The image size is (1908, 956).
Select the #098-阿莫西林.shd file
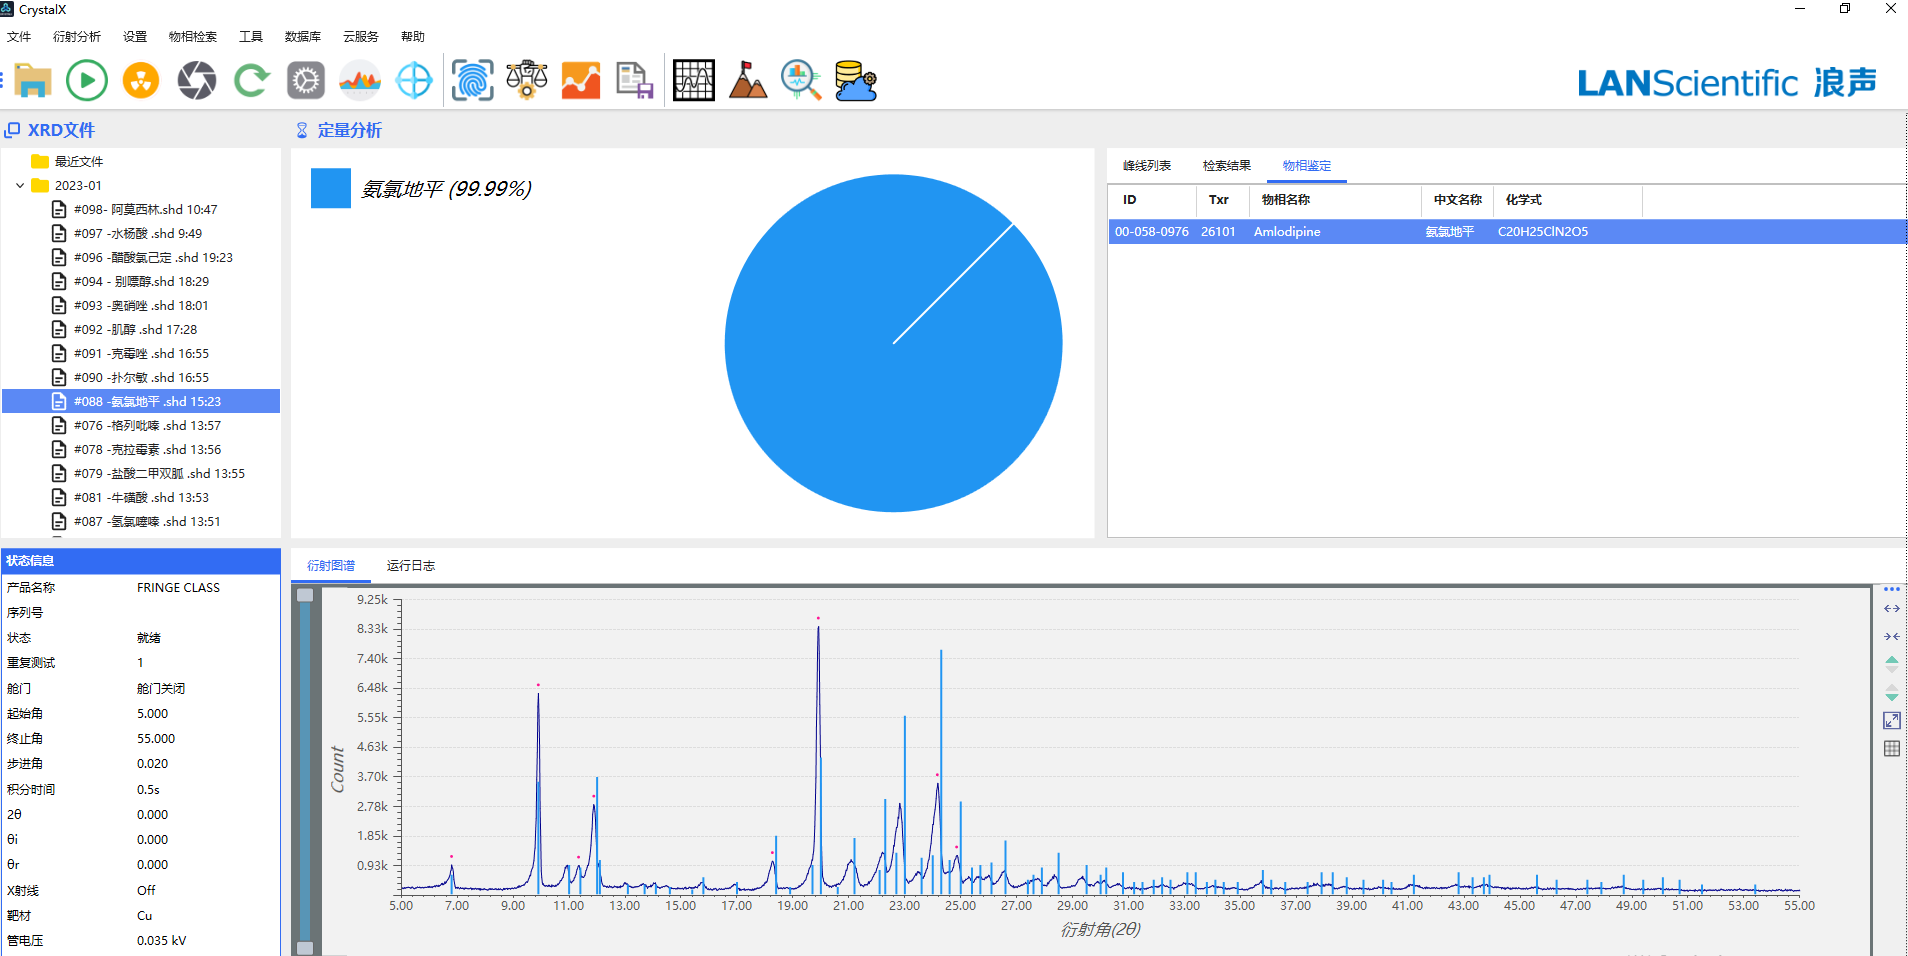click(145, 210)
